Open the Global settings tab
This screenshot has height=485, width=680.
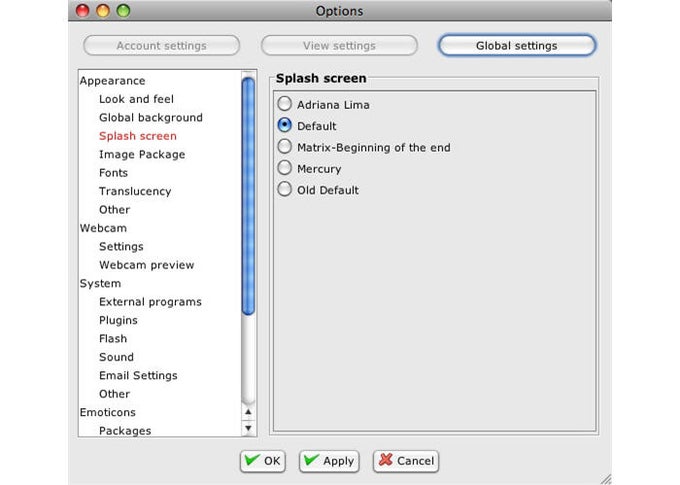click(x=517, y=46)
